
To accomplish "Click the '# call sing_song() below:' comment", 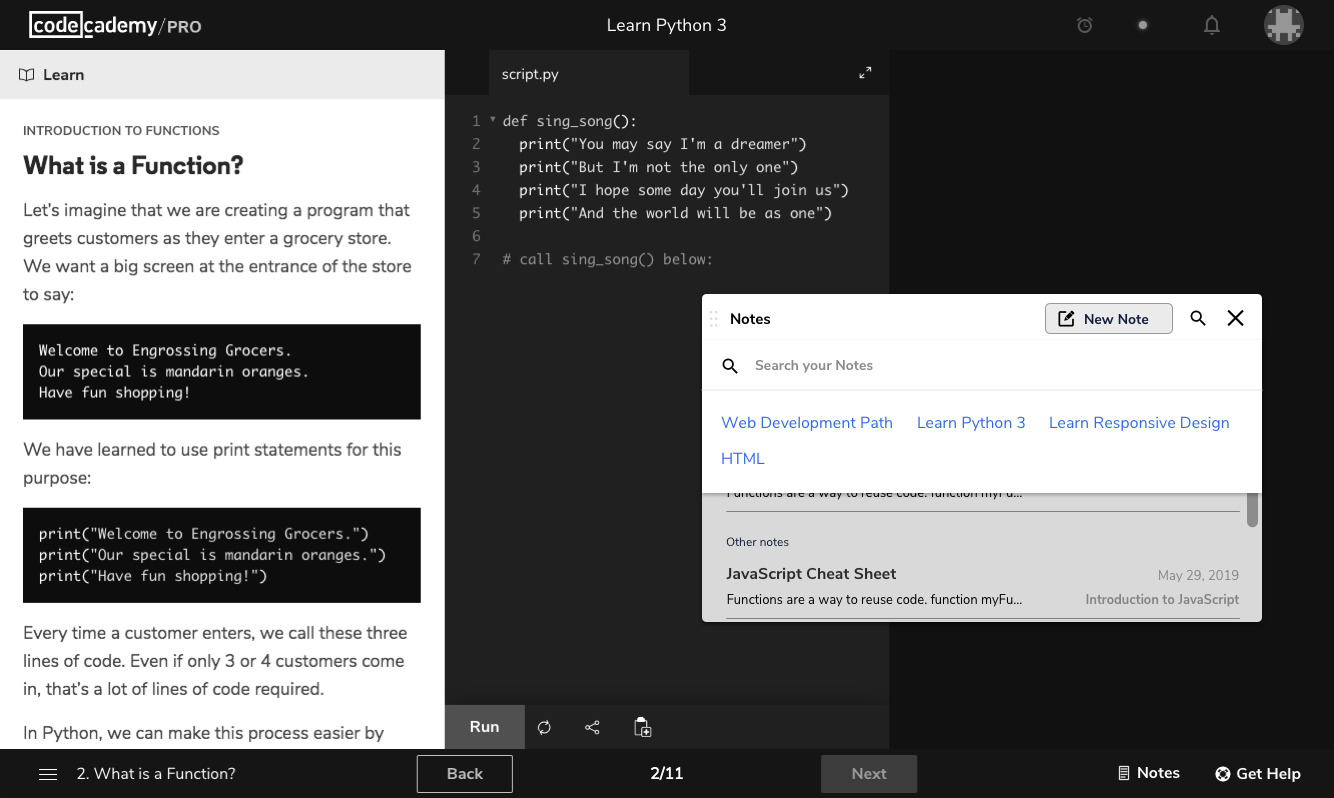I will (607, 259).
